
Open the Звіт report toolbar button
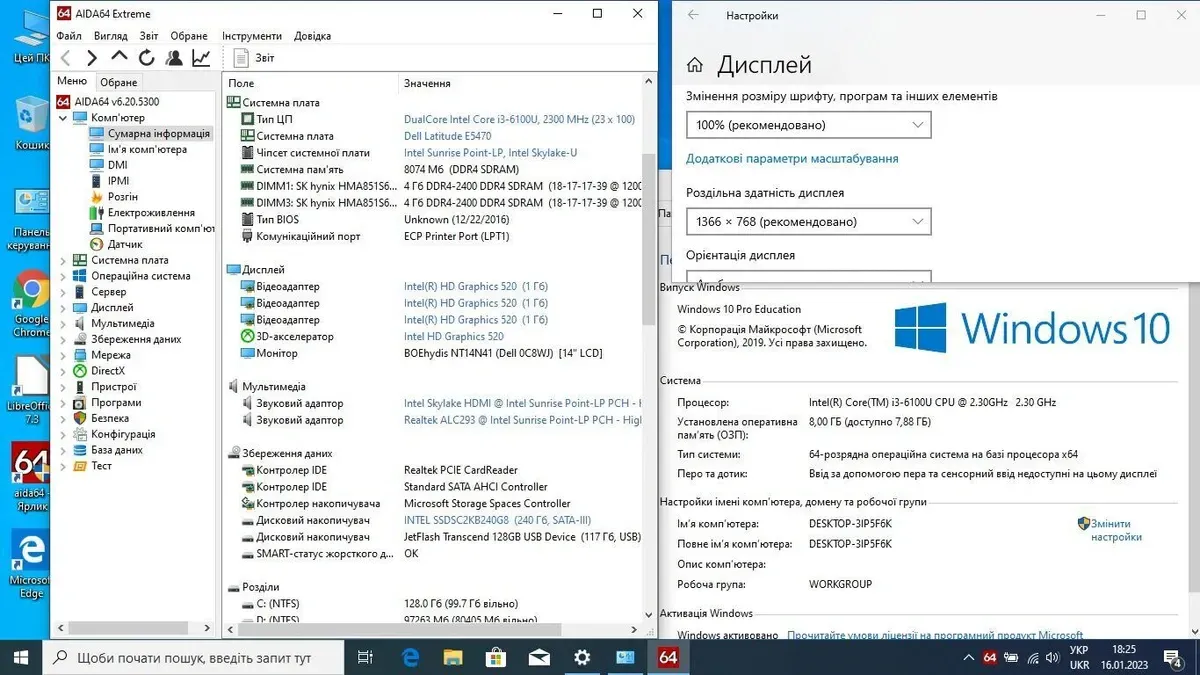point(254,58)
